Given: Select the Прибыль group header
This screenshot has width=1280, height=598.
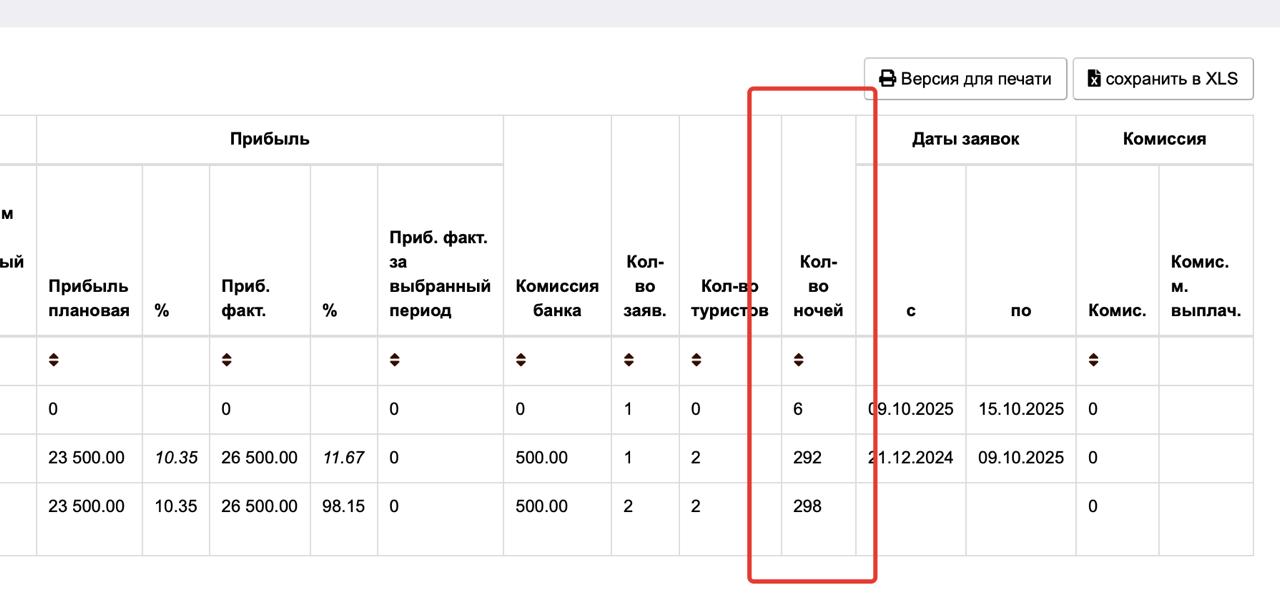Looking at the screenshot, I should point(270,139).
